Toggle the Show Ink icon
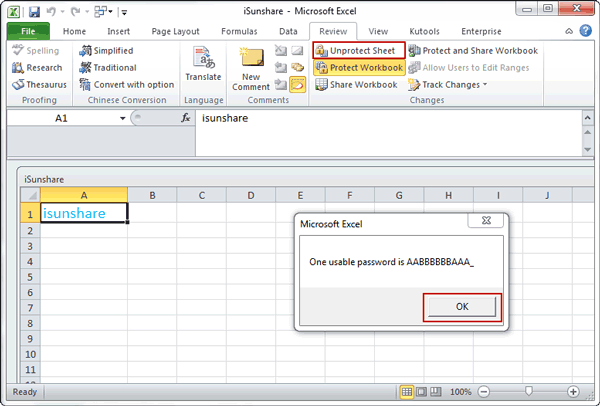This screenshot has width=600, height=406. pos(297,85)
